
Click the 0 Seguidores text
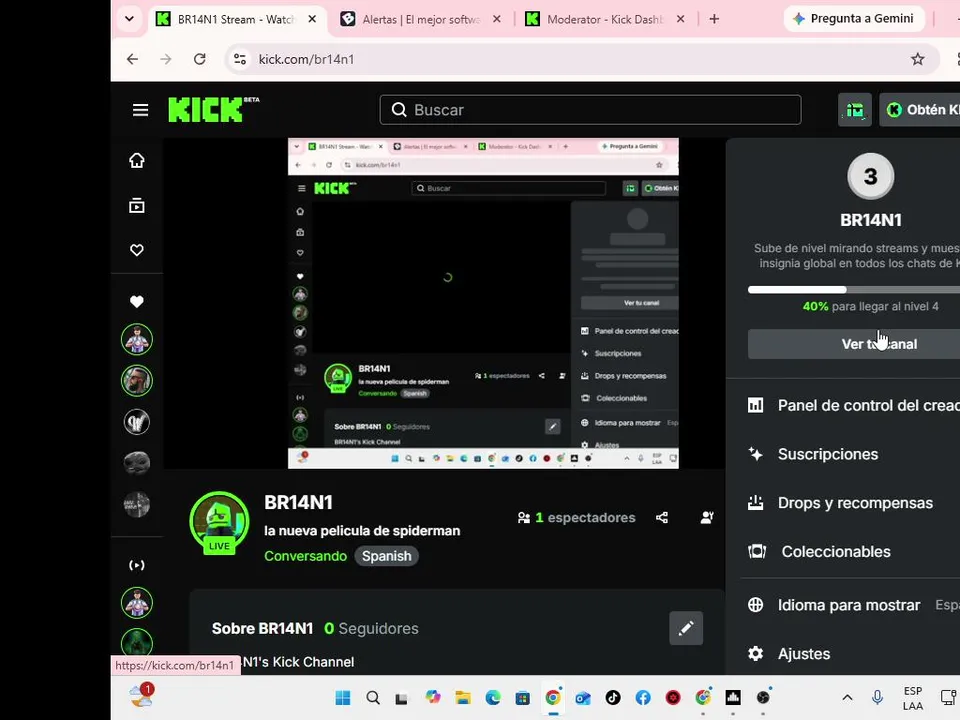pos(371,628)
